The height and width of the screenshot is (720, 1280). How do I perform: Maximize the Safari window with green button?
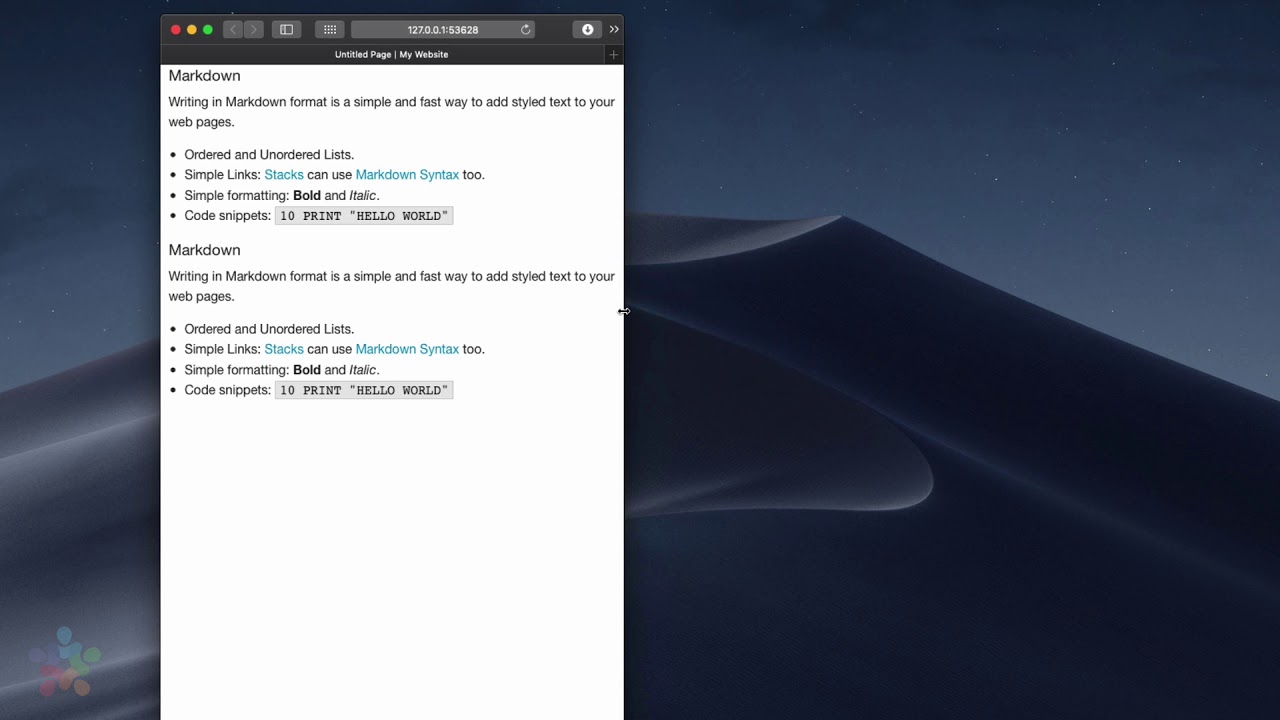pos(208,30)
